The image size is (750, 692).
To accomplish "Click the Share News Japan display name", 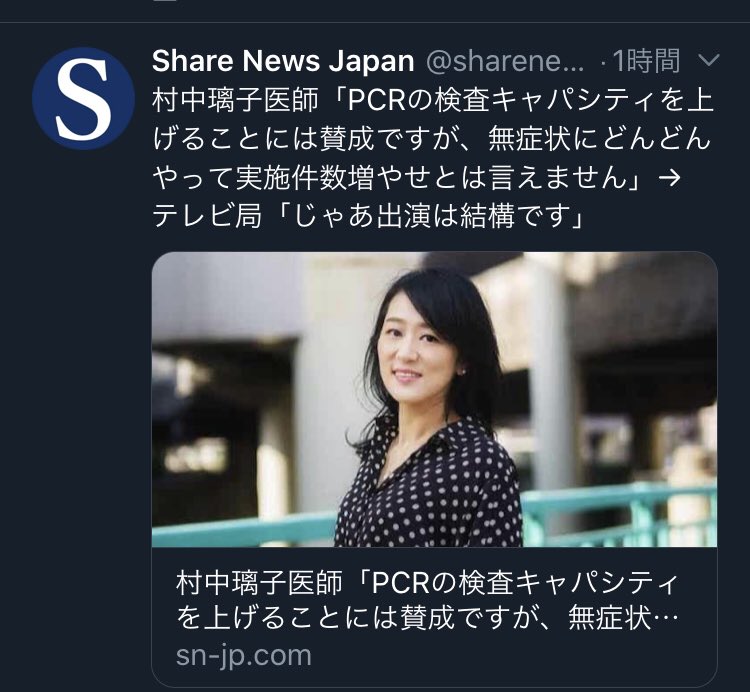I will (x=283, y=61).
